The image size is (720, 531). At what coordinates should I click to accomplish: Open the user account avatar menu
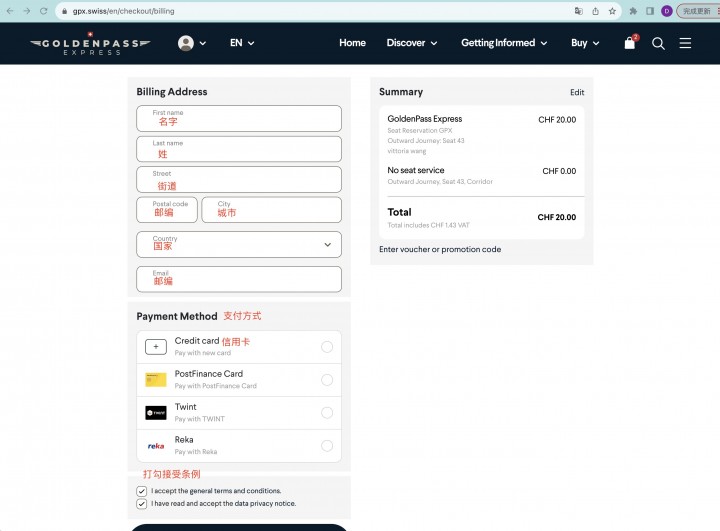pos(192,43)
